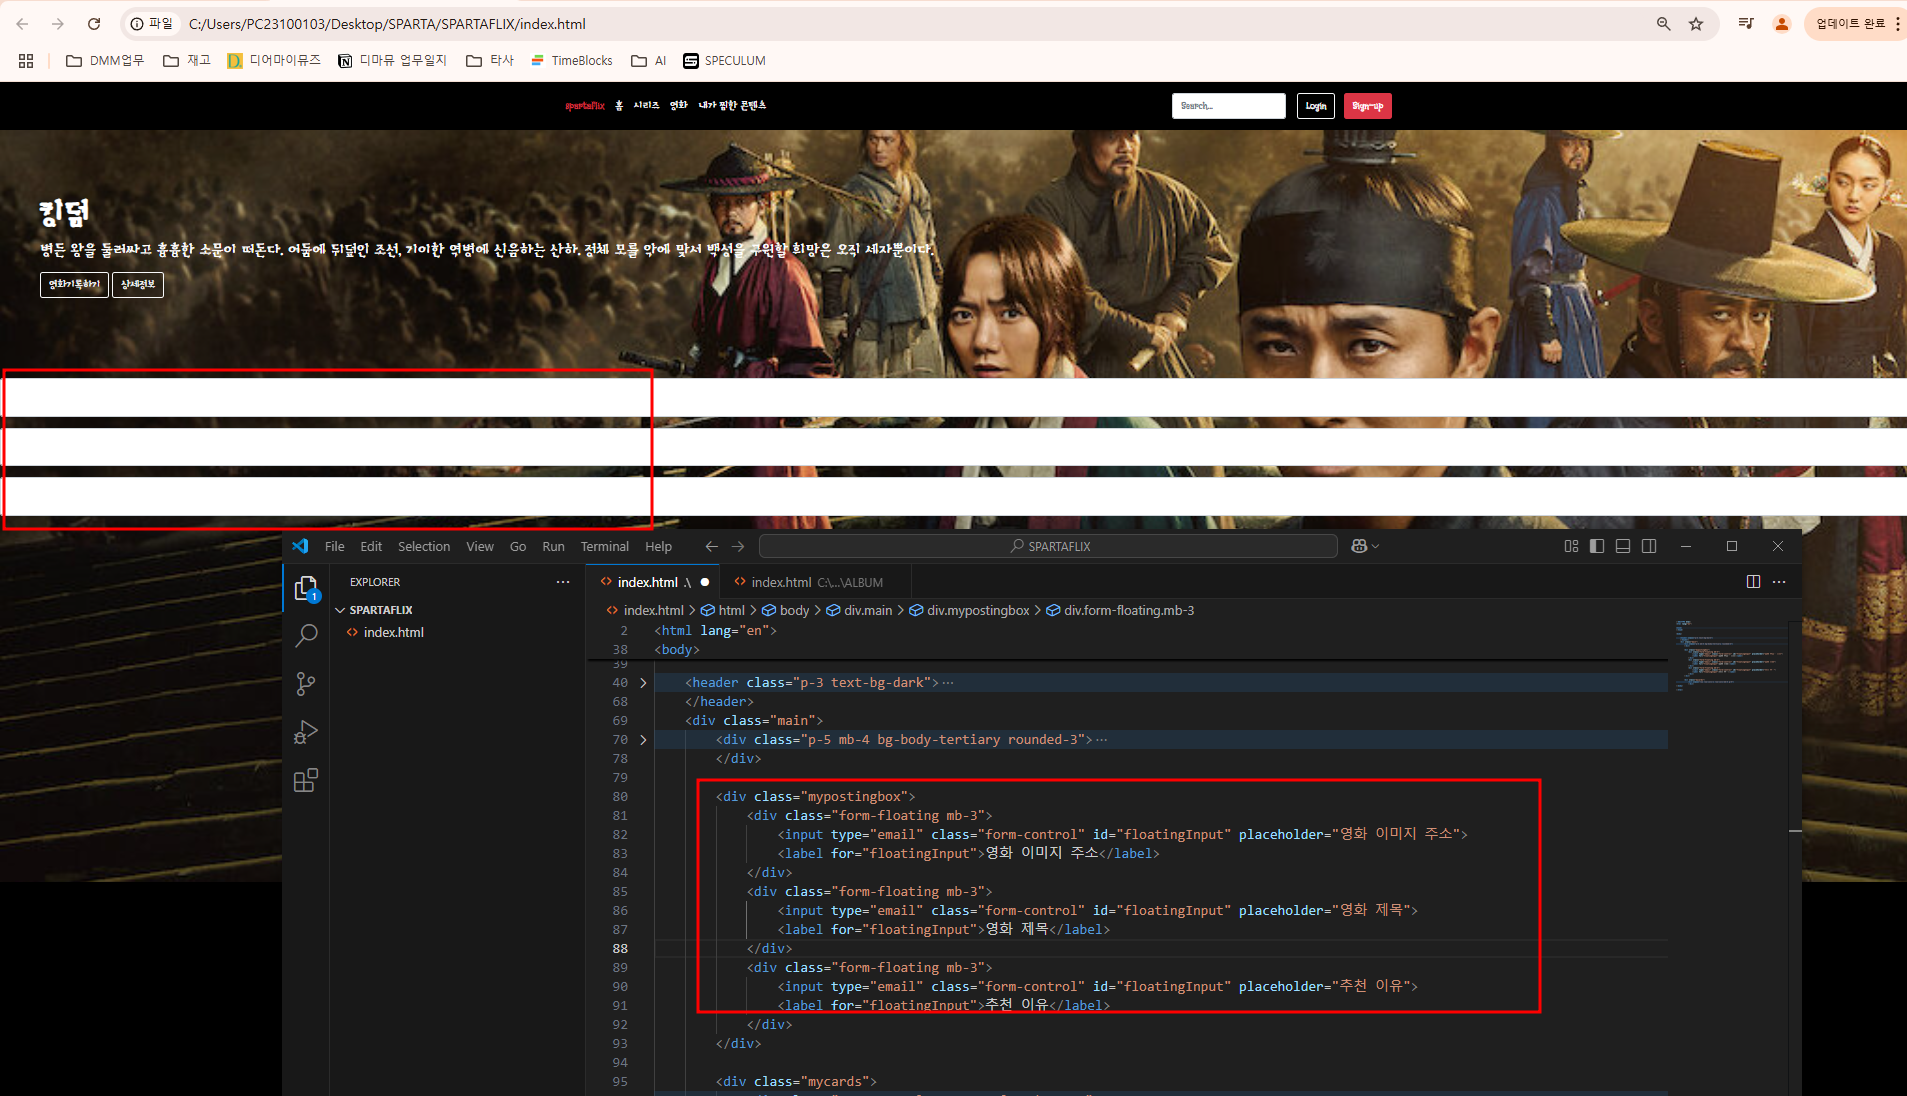Viewport: 1907px width, 1096px height.
Task: Click the 영화기록하기 button under 킹덤
Action: pos(74,285)
